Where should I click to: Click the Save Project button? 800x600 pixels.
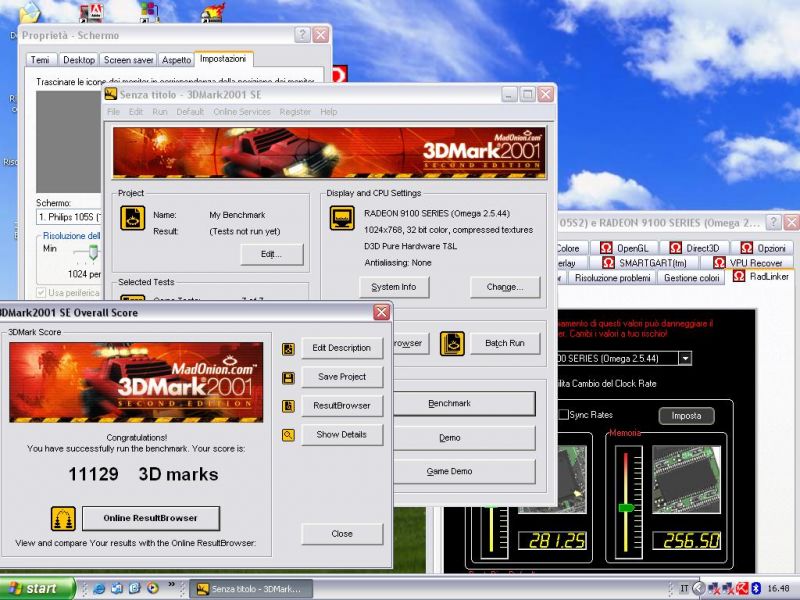[342, 377]
